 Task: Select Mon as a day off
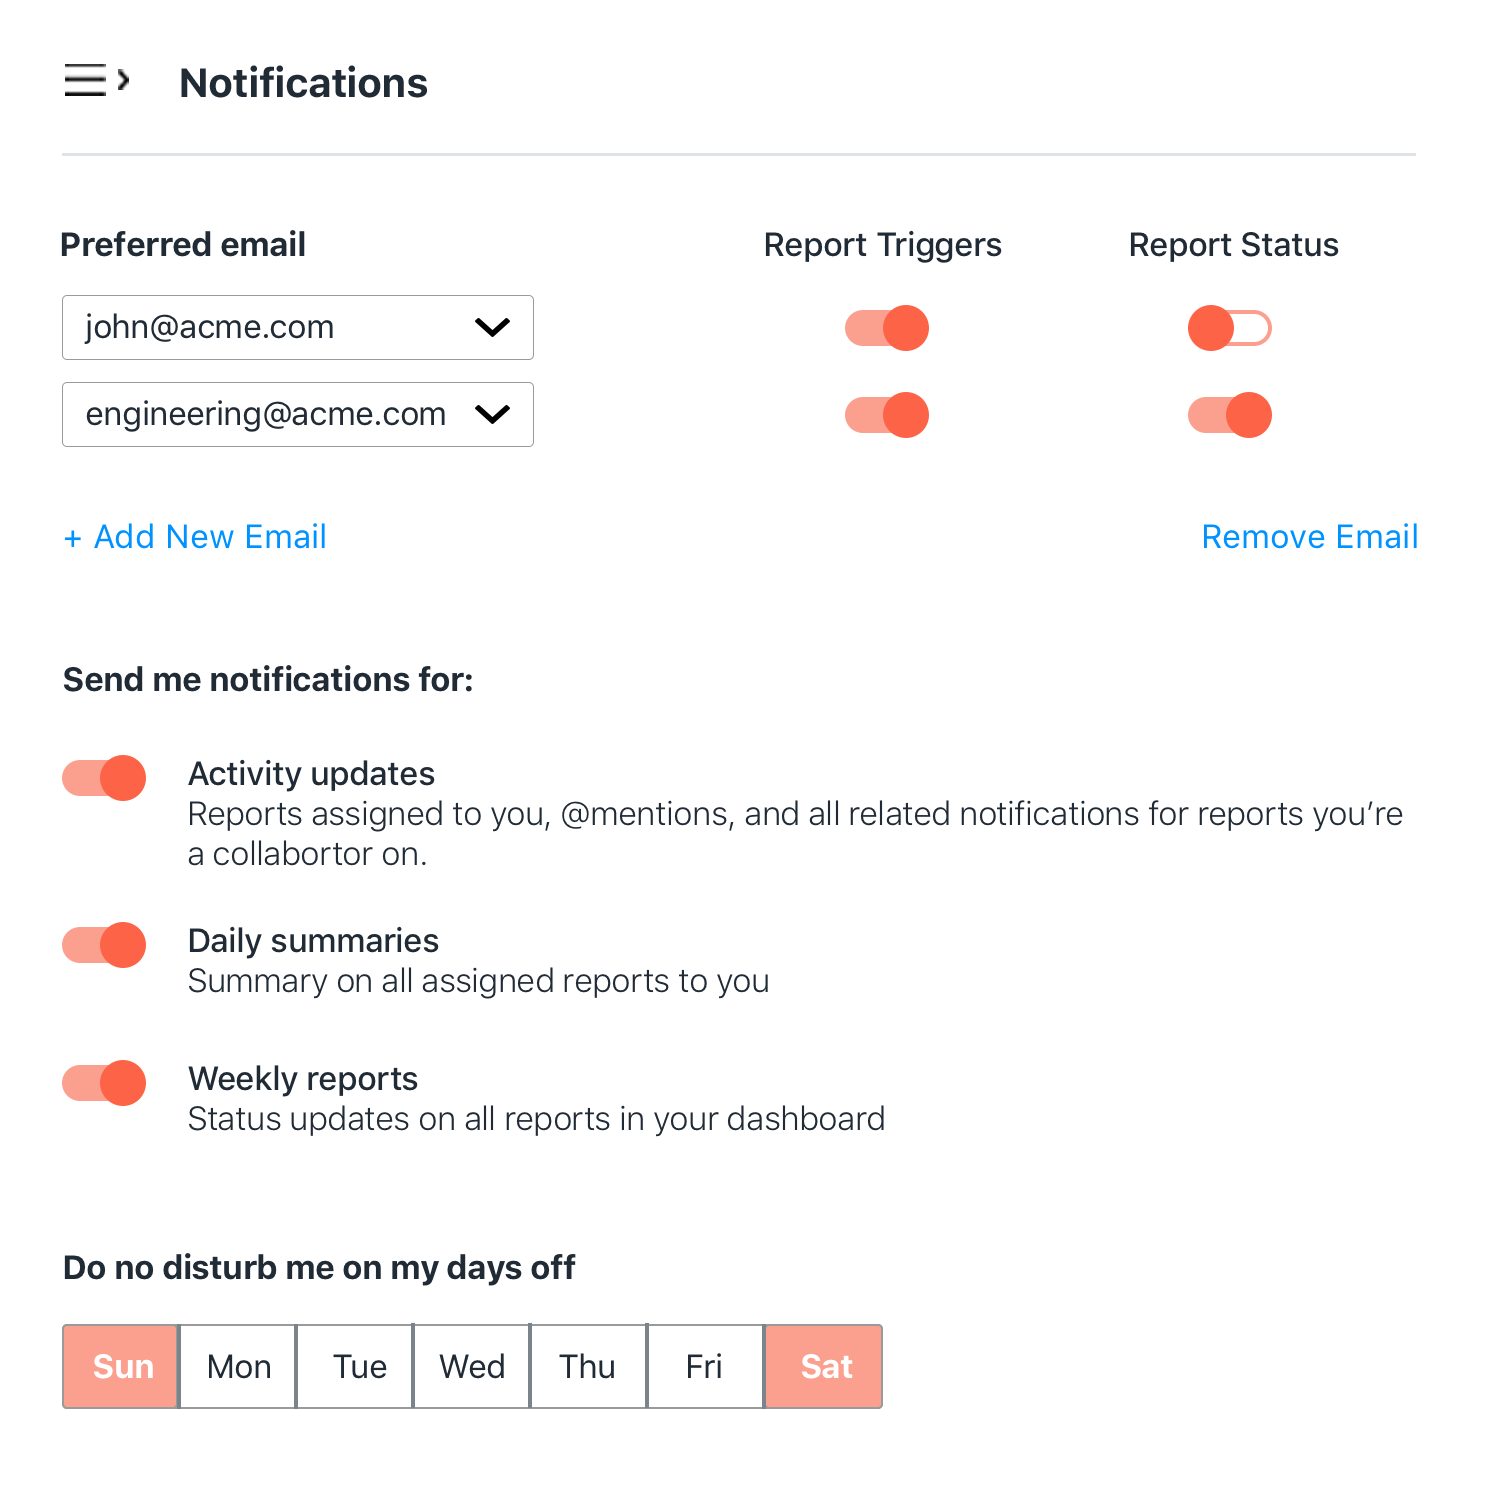point(238,1366)
